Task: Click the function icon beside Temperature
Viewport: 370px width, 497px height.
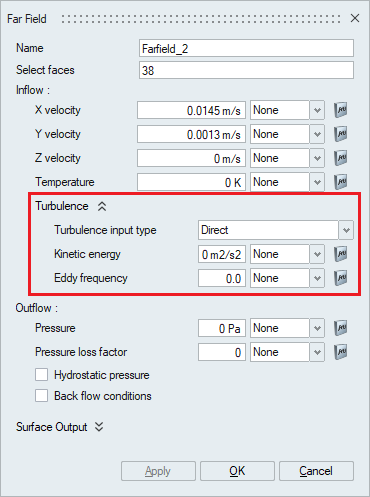Action: pyautogui.click(x=341, y=182)
